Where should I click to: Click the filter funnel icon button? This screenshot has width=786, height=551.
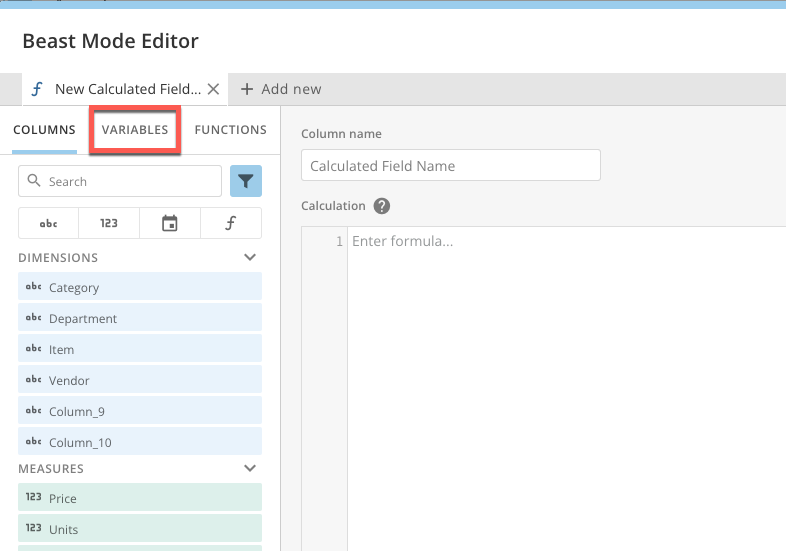click(x=246, y=182)
